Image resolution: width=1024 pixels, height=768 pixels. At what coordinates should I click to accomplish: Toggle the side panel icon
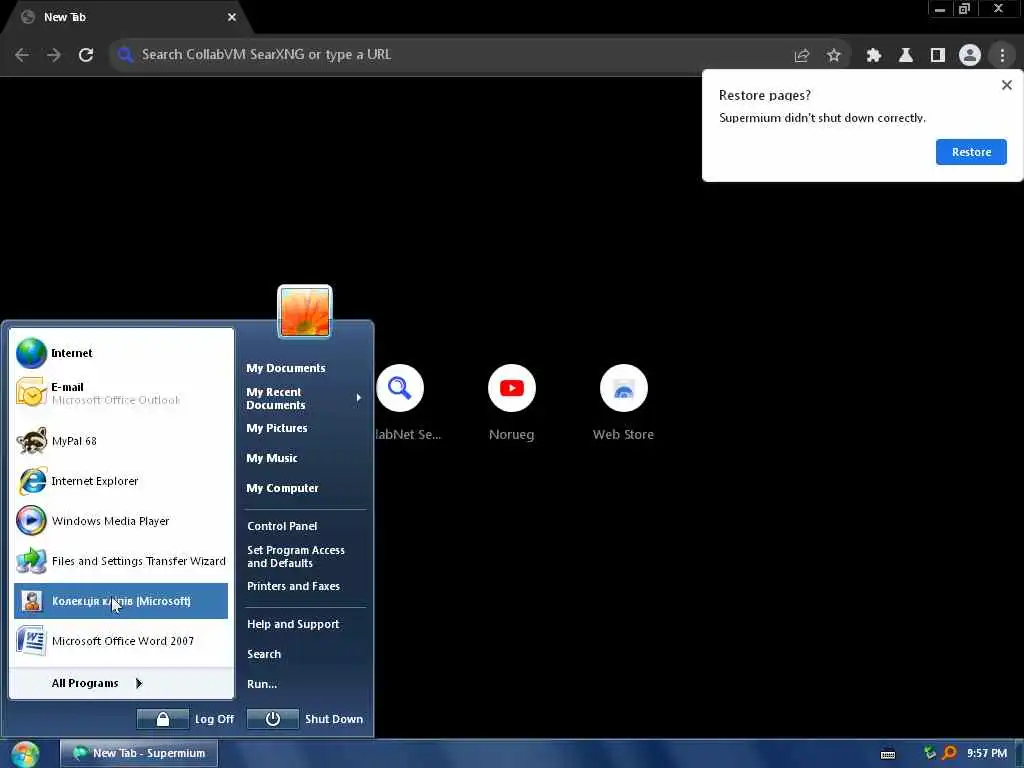938,56
